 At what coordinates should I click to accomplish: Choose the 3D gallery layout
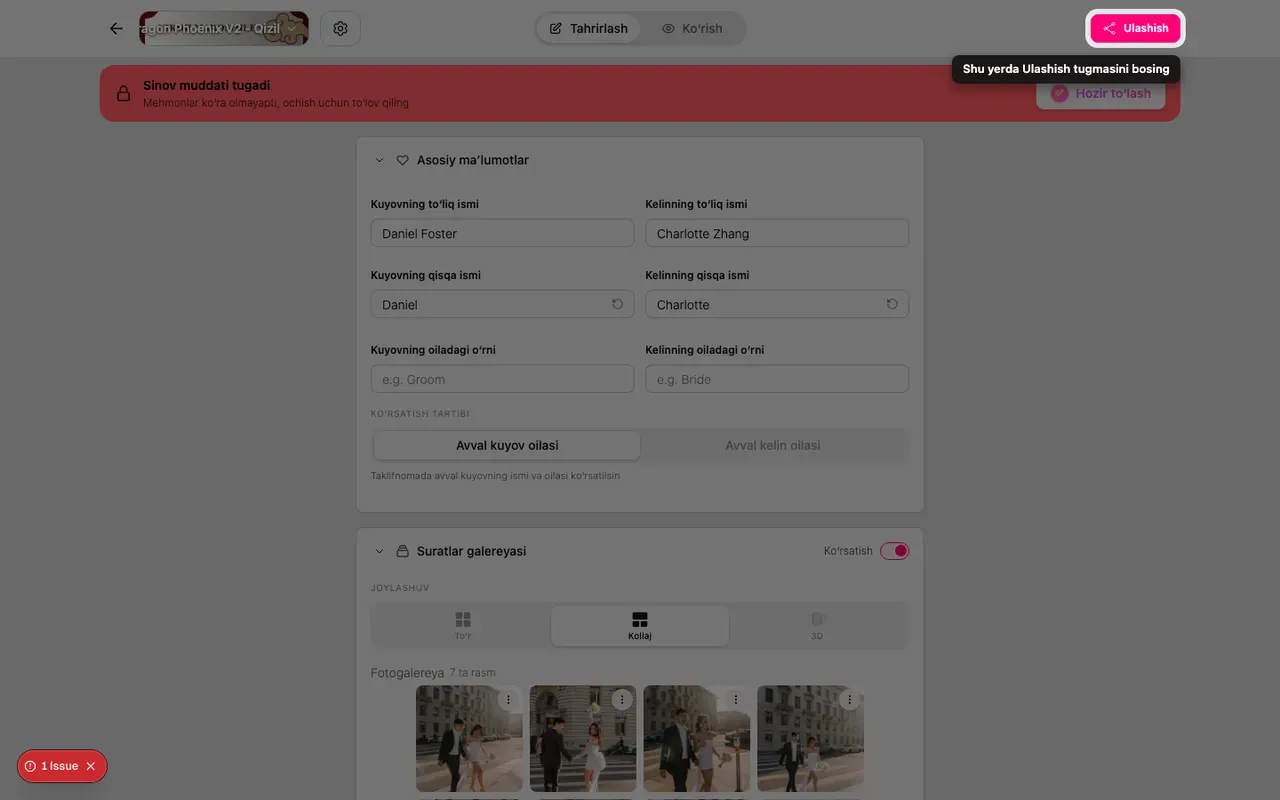[817, 626]
